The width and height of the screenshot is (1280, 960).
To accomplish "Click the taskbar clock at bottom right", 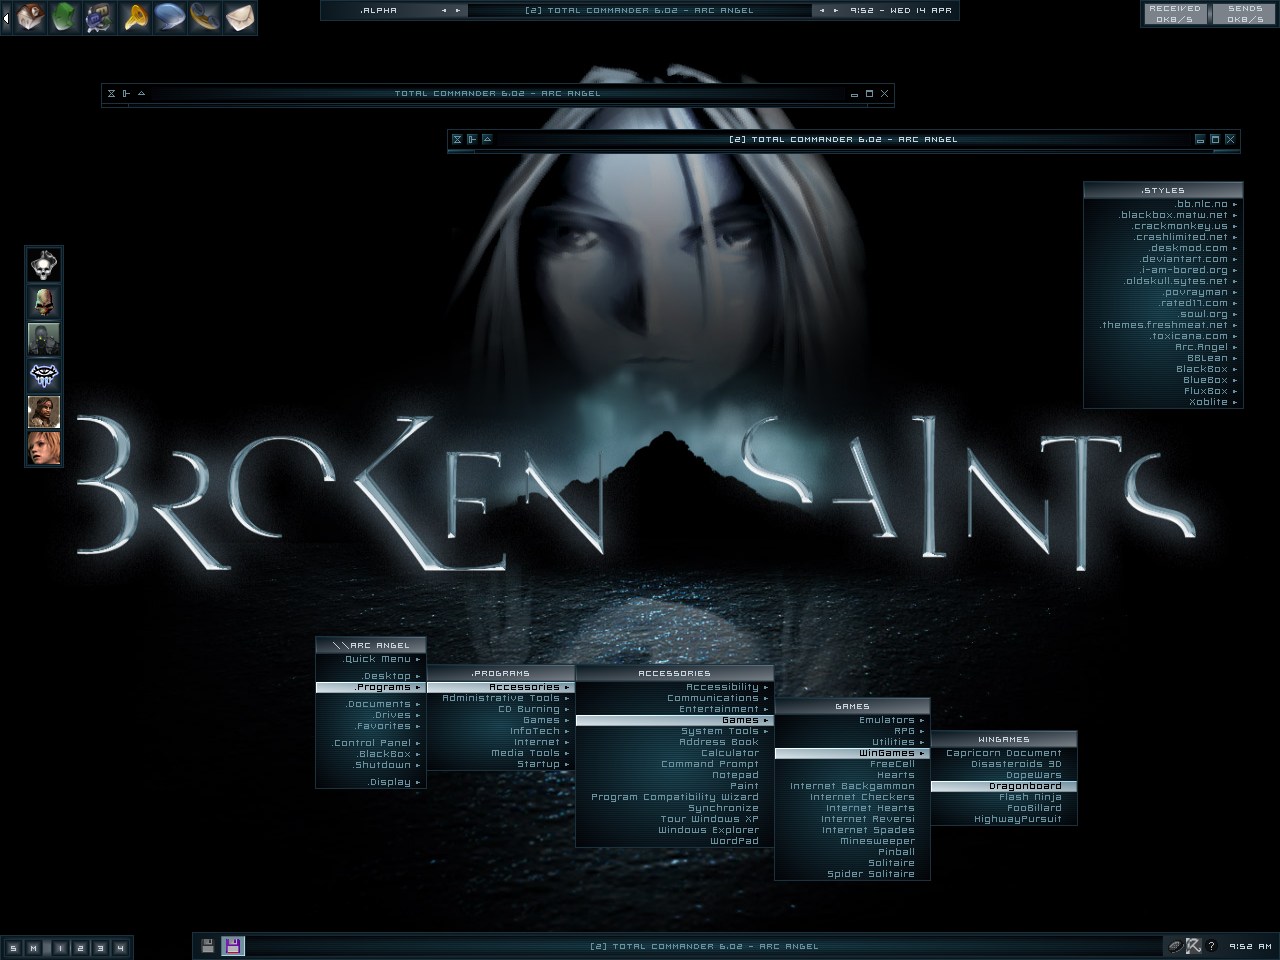I will pos(1250,946).
